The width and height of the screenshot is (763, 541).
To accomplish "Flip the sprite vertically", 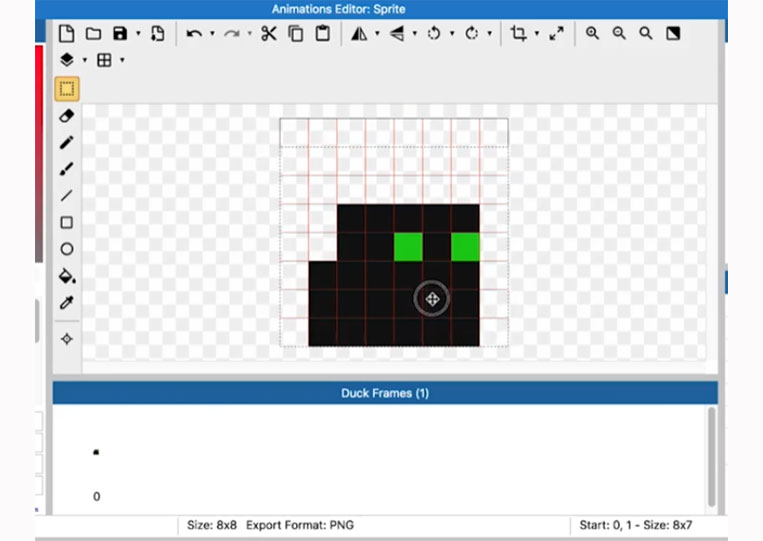I will [x=397, y=34].
